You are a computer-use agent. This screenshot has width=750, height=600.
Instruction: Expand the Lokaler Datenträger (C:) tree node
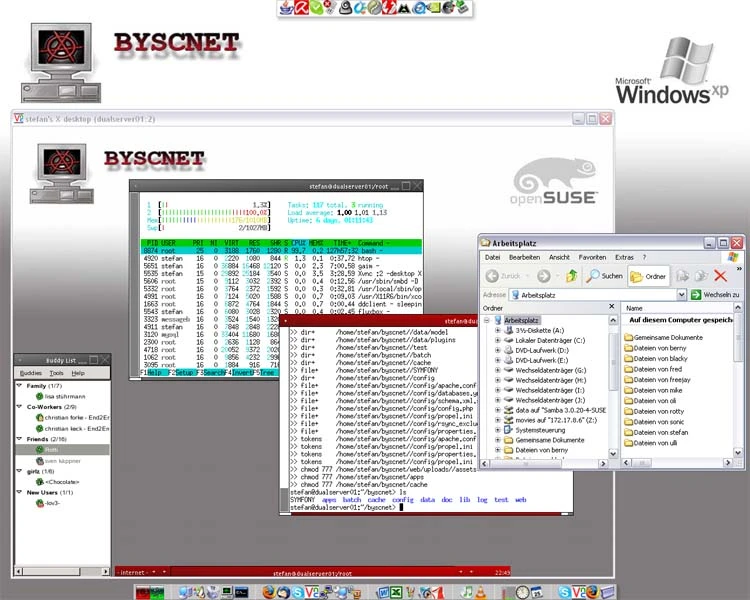pyautogui.click(x=497, y=340)
